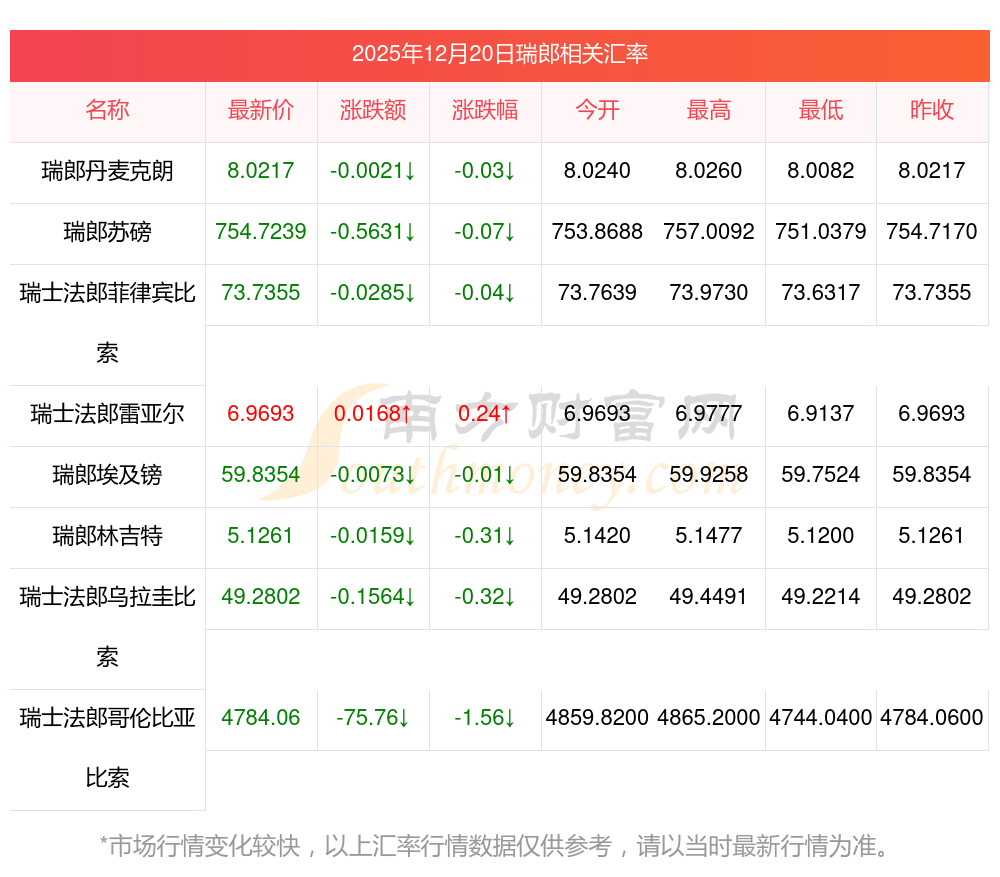Click the 最新价 column header
1000x877 pixels.
click(261, 110)
